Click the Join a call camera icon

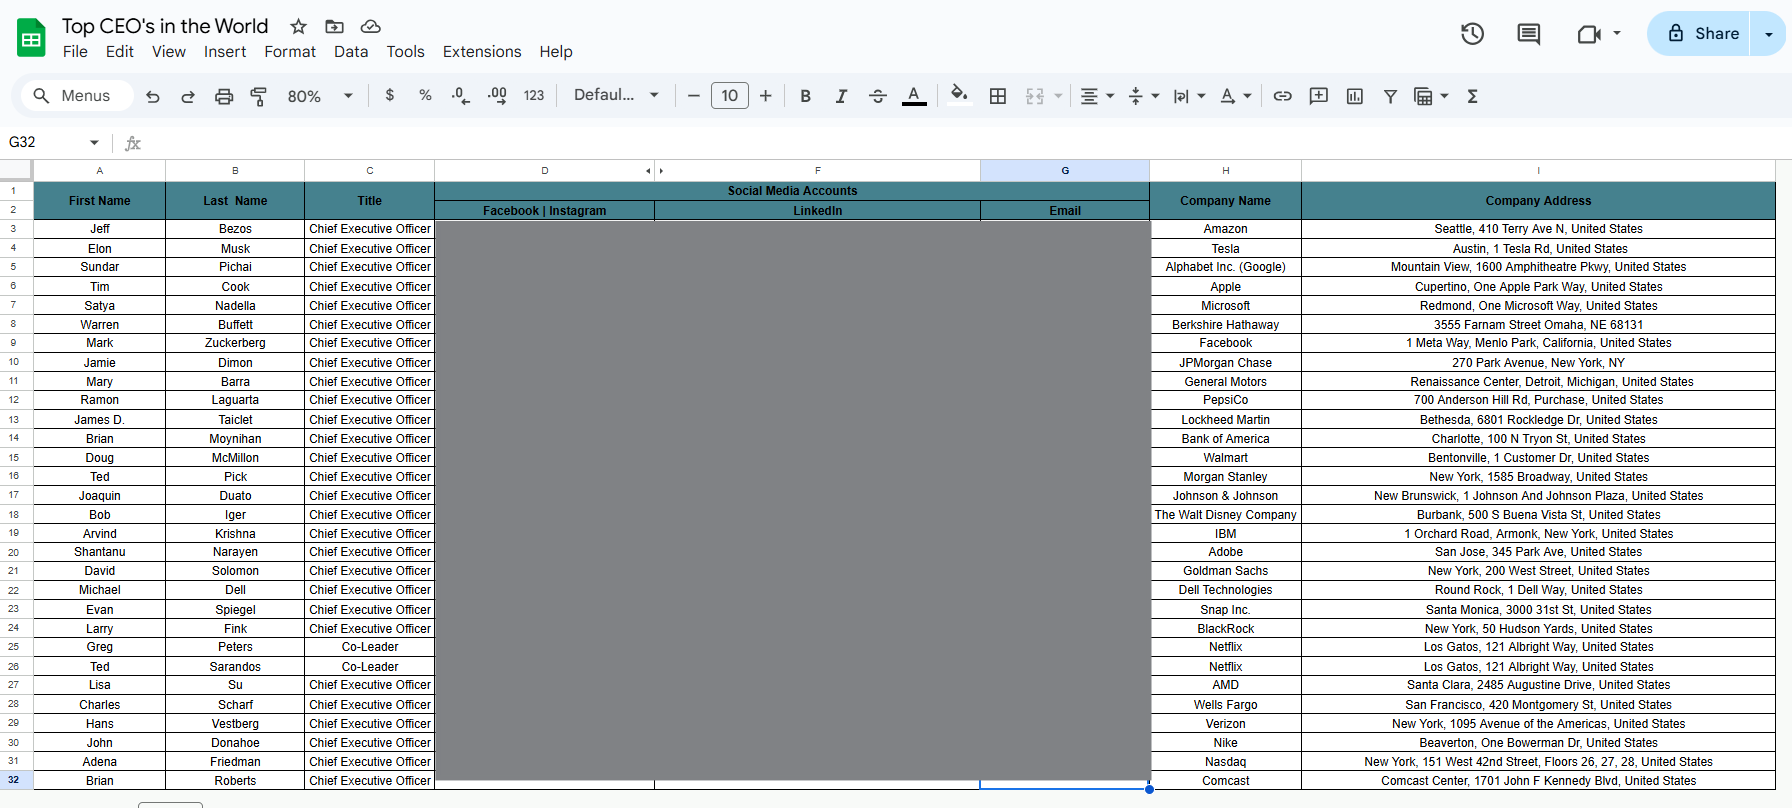(x=1589, y=34)
